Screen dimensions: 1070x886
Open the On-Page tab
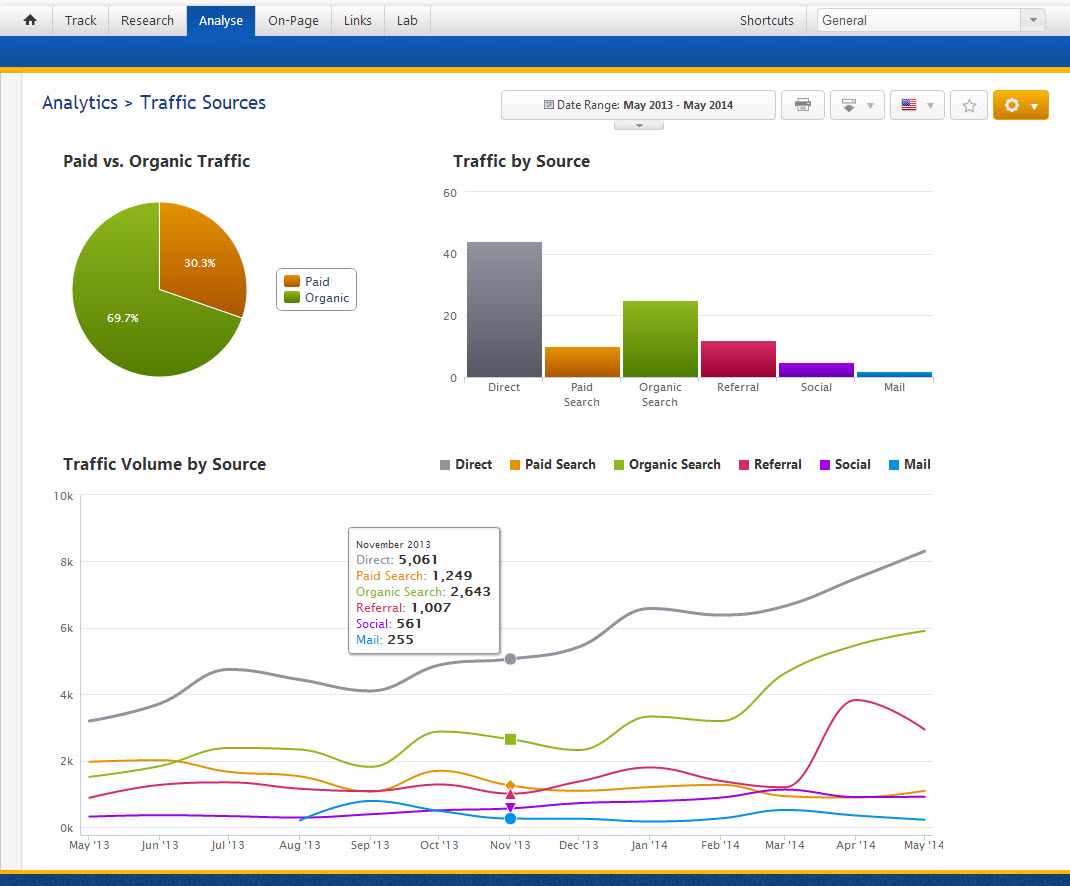293,20
